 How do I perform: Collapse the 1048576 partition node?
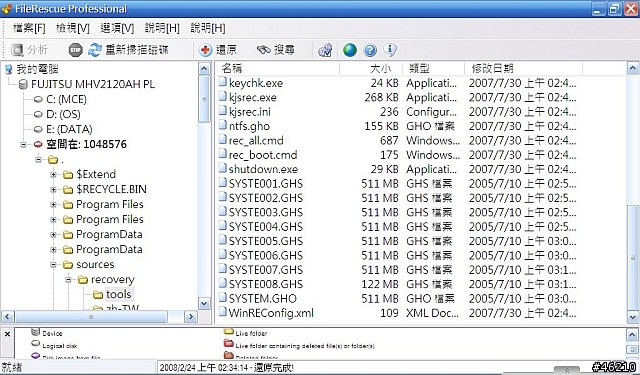[23, 144]
